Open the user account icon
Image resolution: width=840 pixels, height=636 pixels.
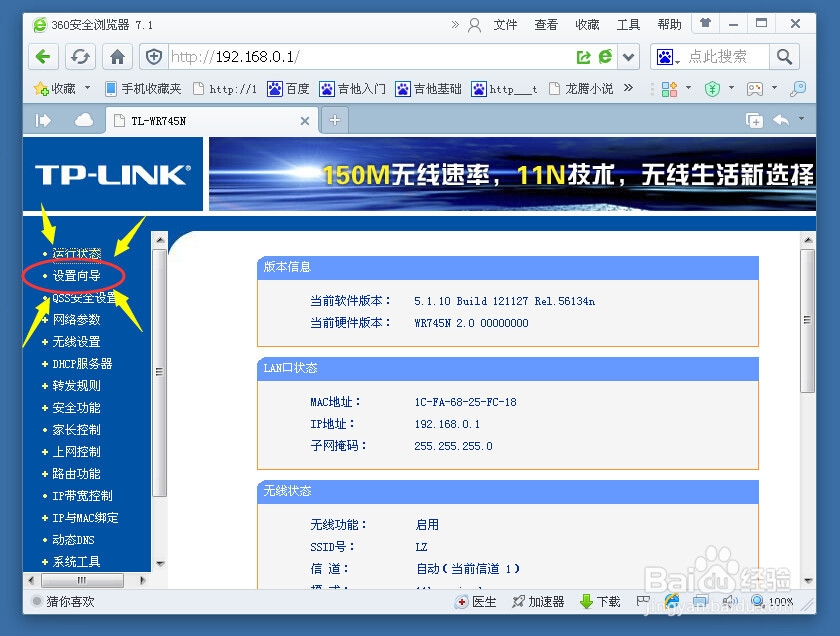click(474, 25)
